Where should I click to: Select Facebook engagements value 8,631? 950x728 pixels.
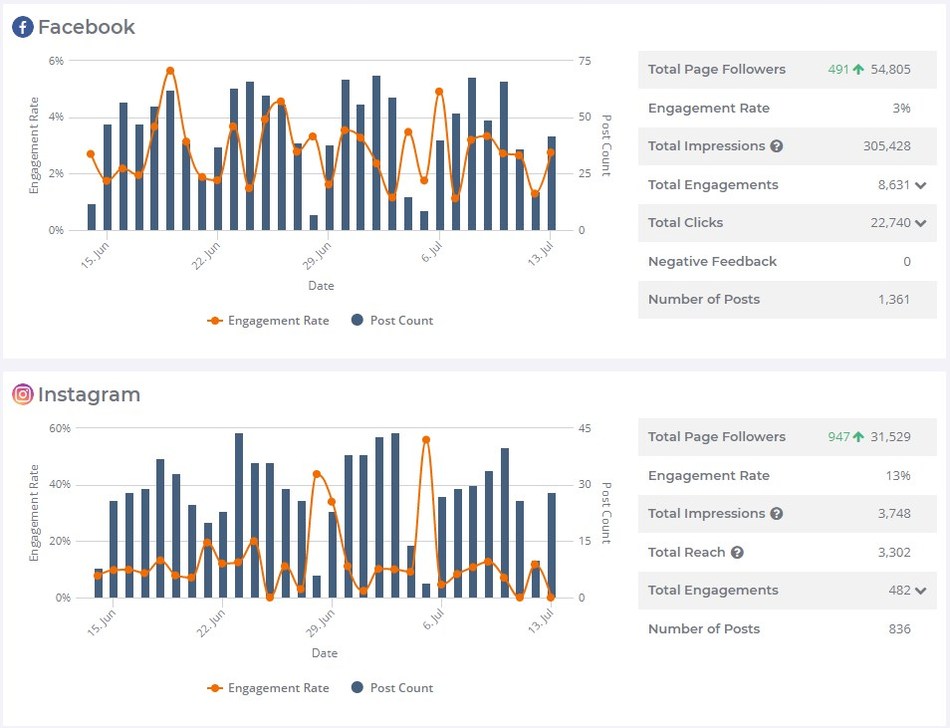pyautogui.click(x=894, y=185)
